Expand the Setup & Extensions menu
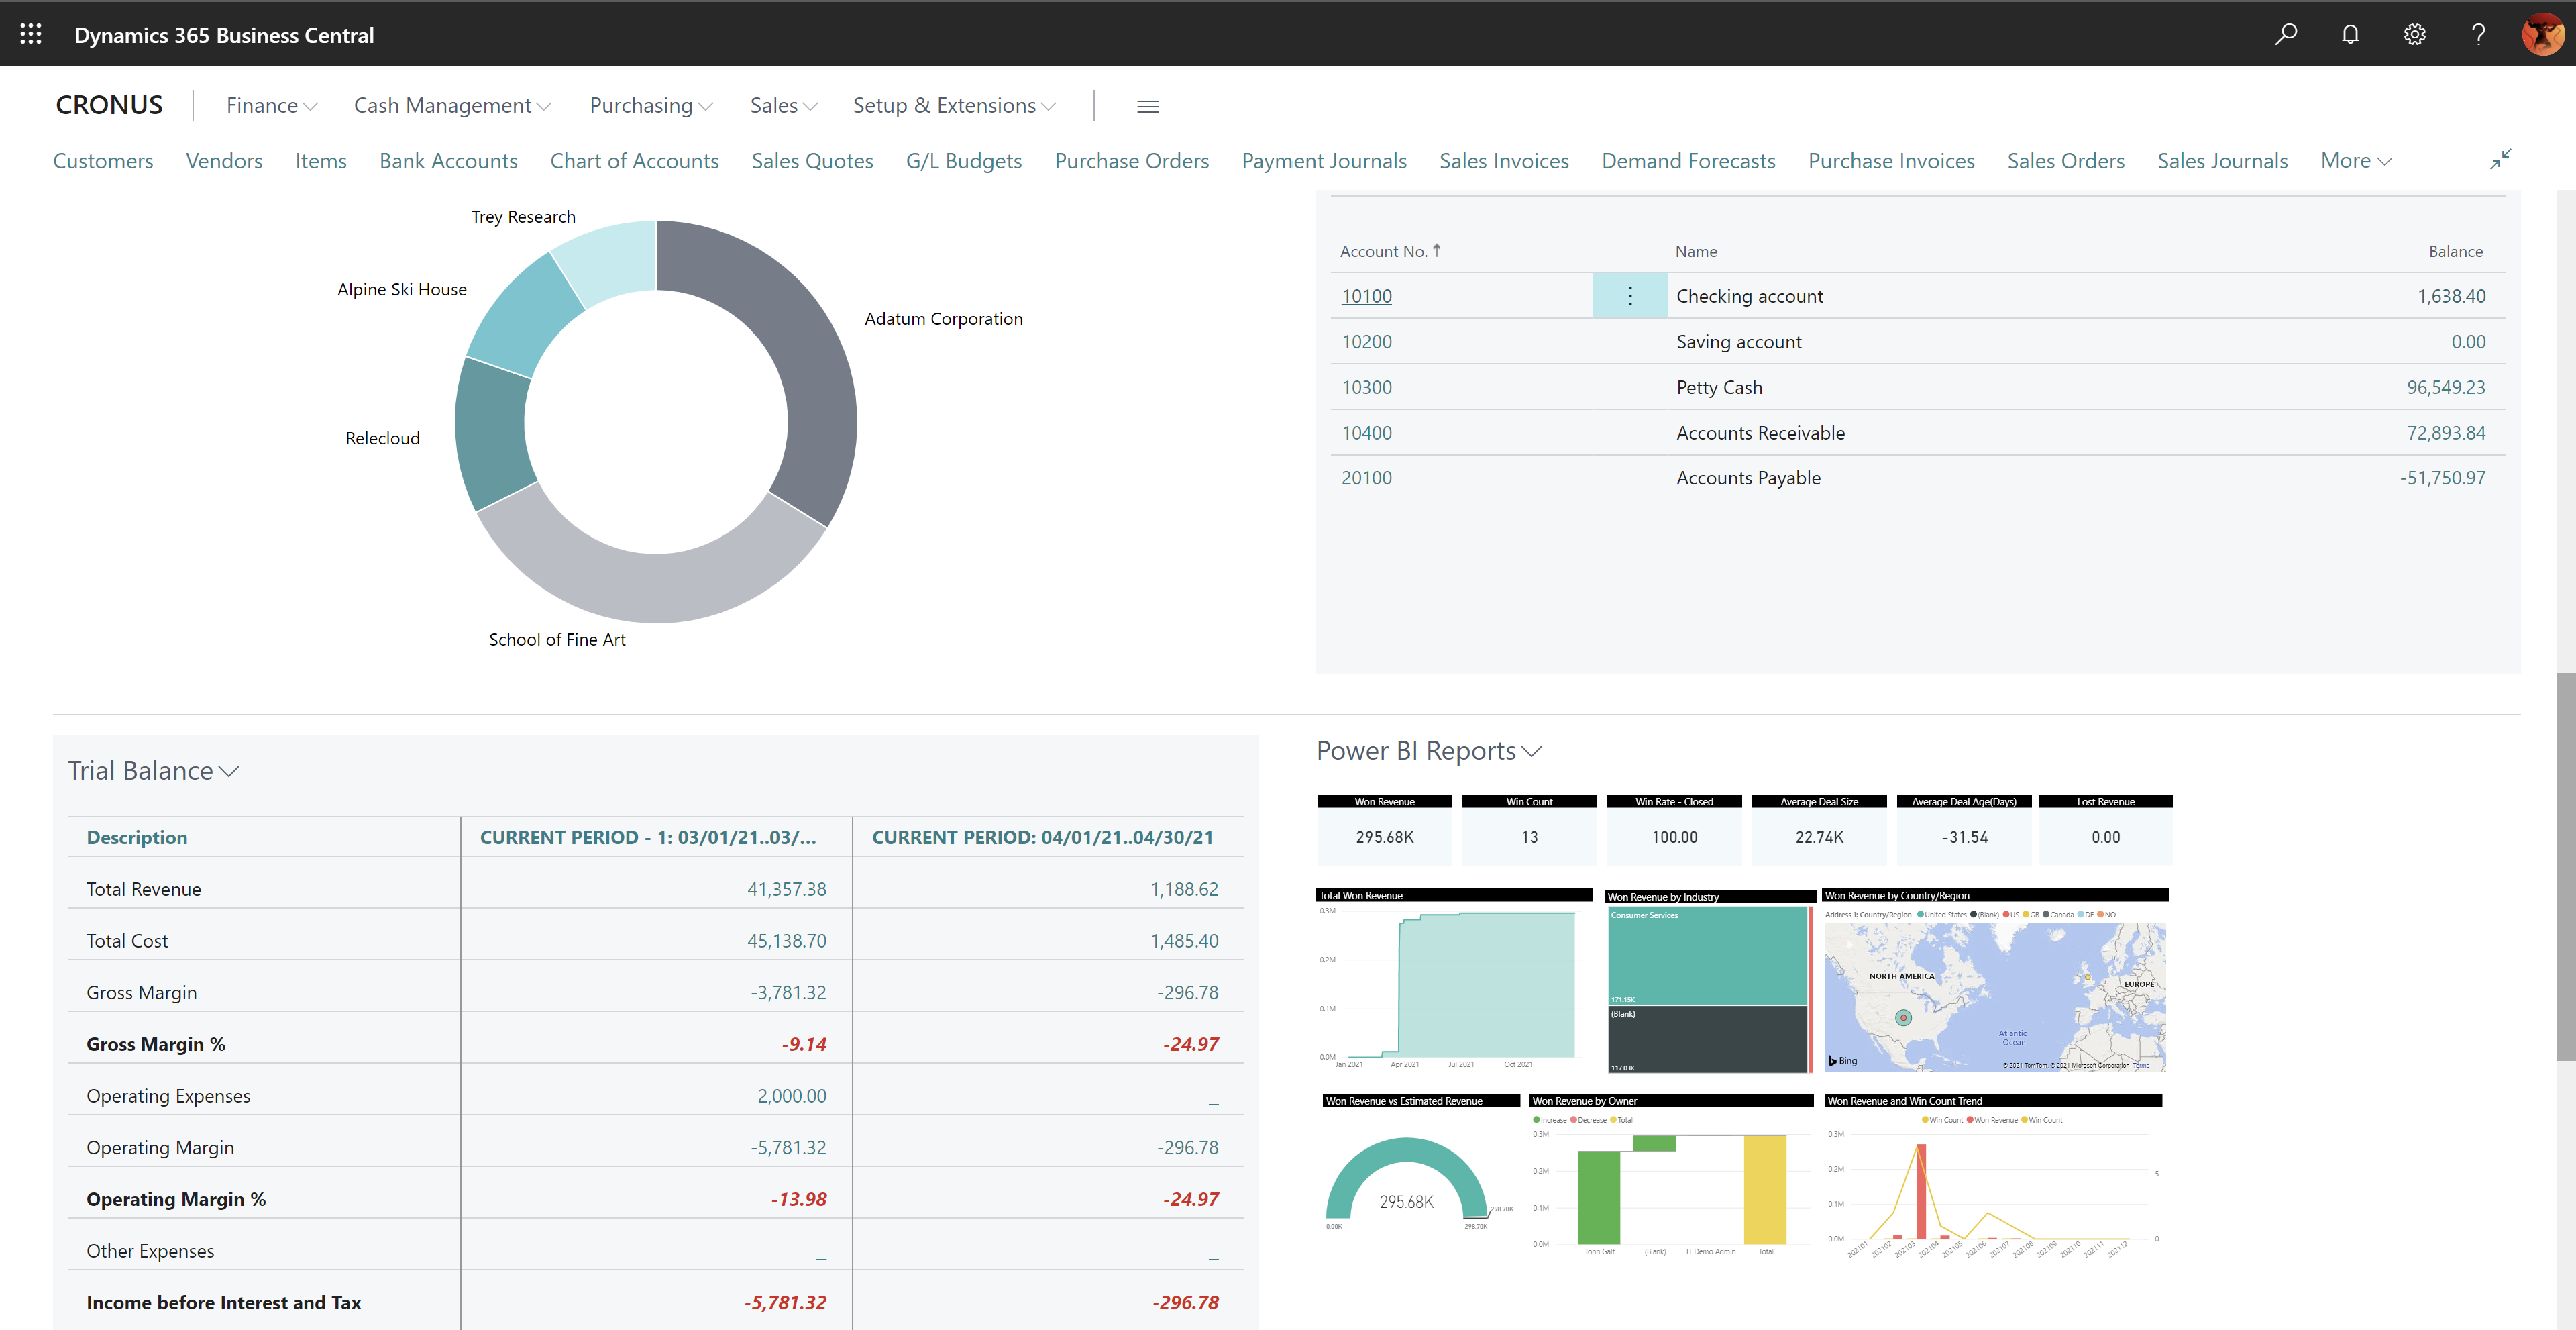 954,105
